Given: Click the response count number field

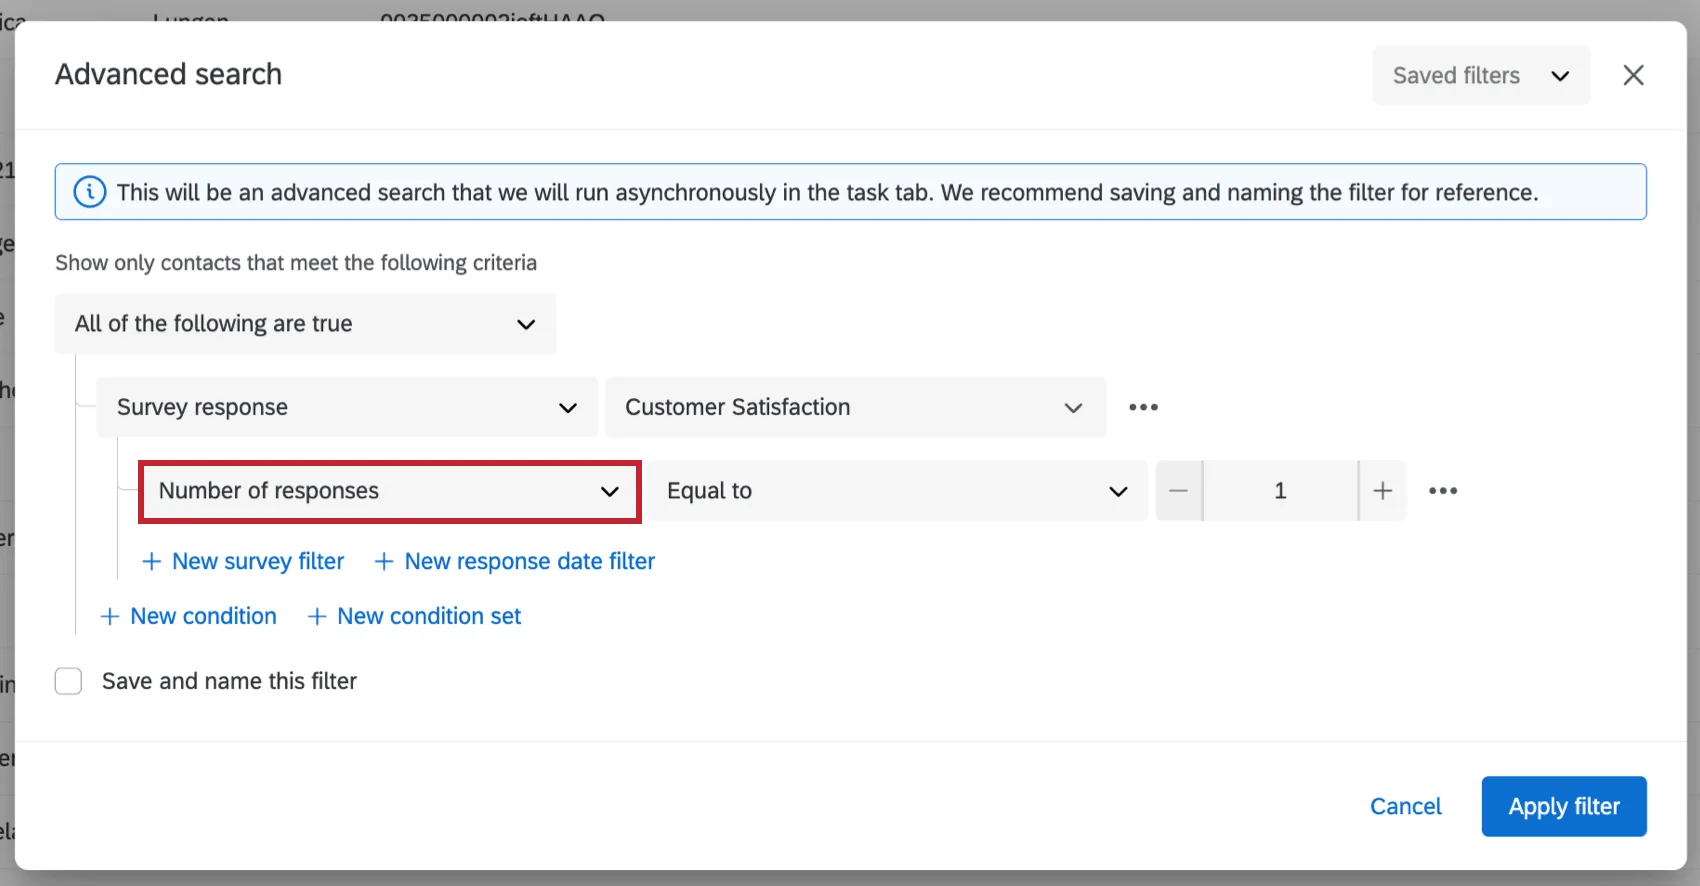Looking at the screenshot, I should point(1280,491).
